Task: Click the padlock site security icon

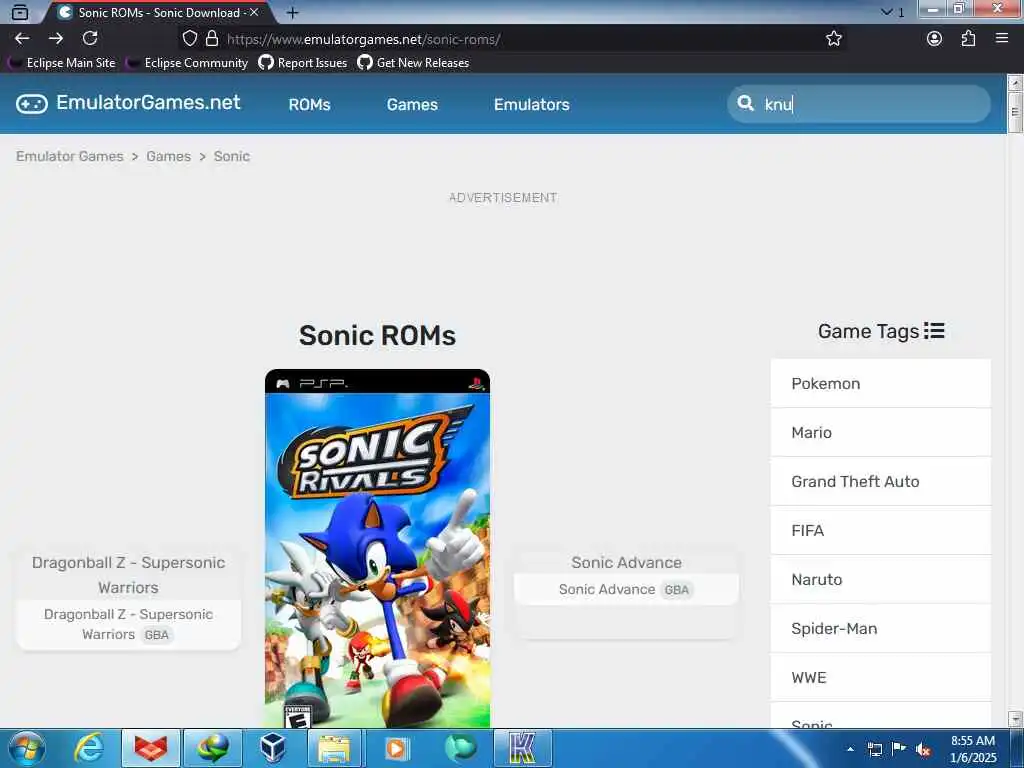Action: coord(212,39)
